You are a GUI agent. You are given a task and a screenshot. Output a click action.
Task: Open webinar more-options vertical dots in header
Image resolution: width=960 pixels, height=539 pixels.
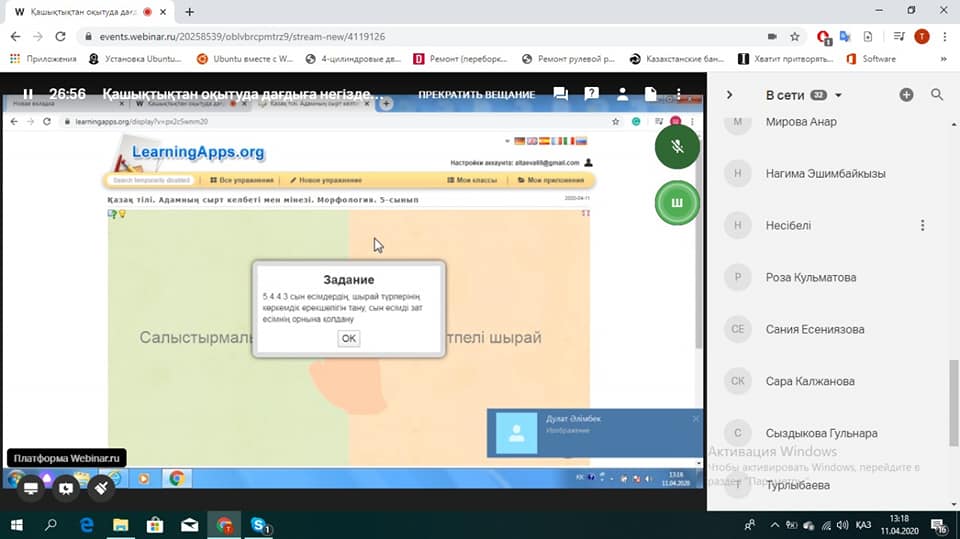point(678,94)
